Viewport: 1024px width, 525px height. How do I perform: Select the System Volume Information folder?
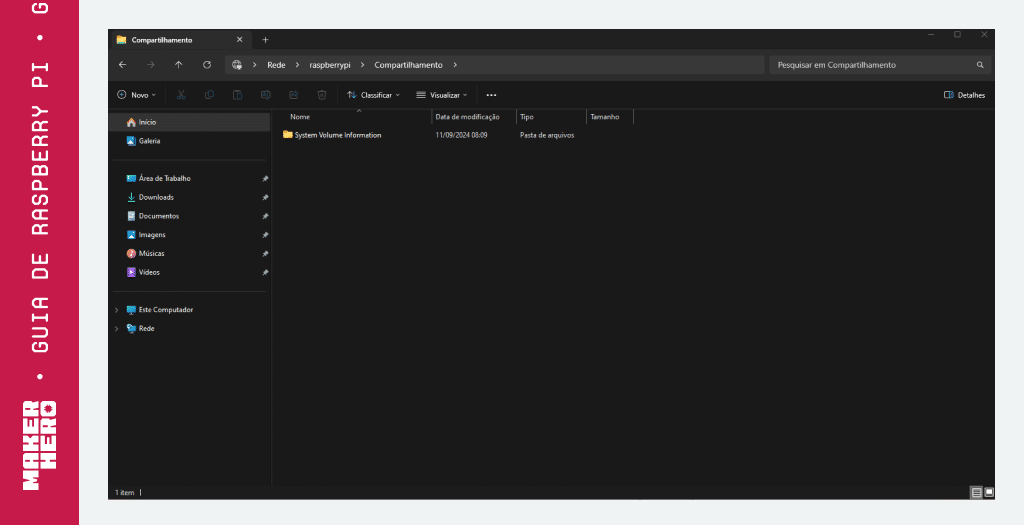coord(332,135)
